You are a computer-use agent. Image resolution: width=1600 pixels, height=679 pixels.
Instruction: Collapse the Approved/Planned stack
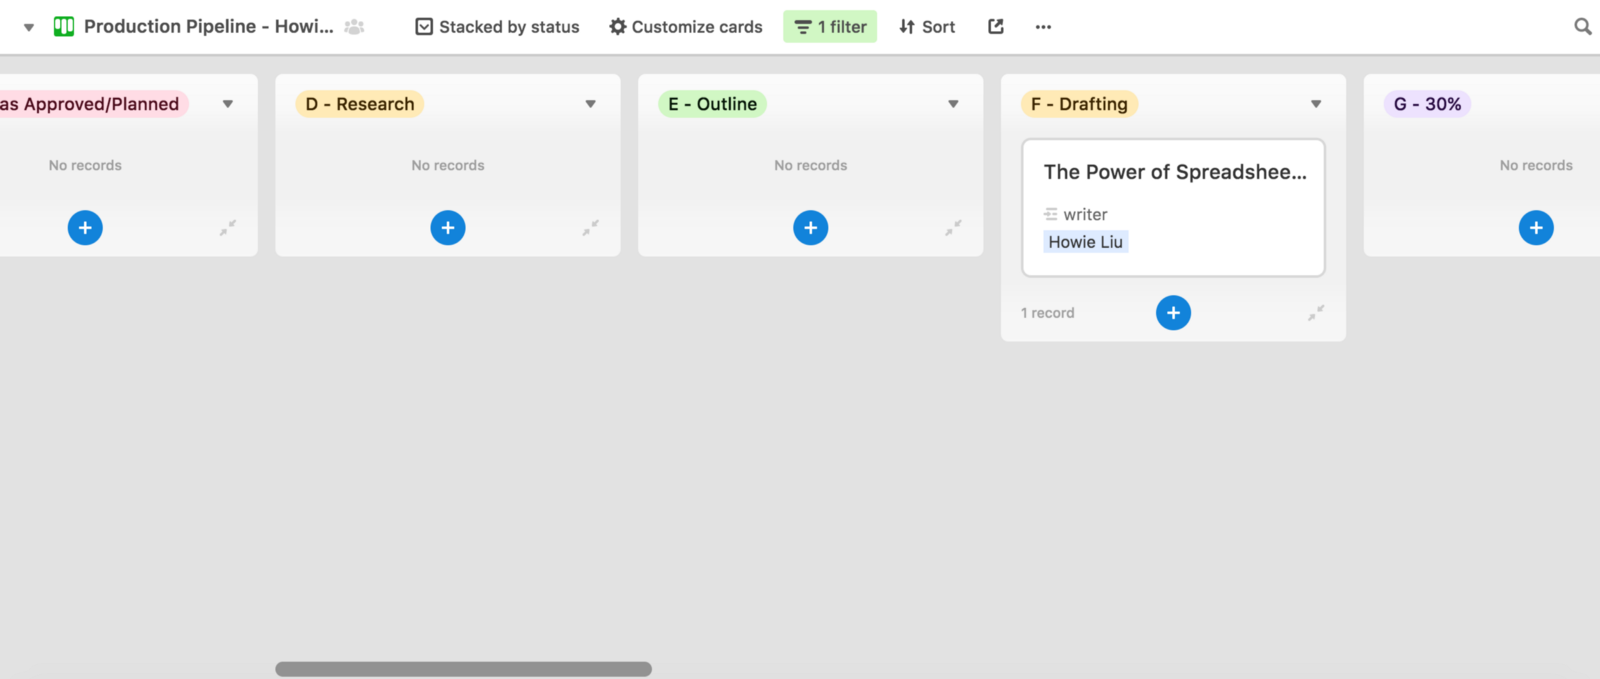coord(228,228)
